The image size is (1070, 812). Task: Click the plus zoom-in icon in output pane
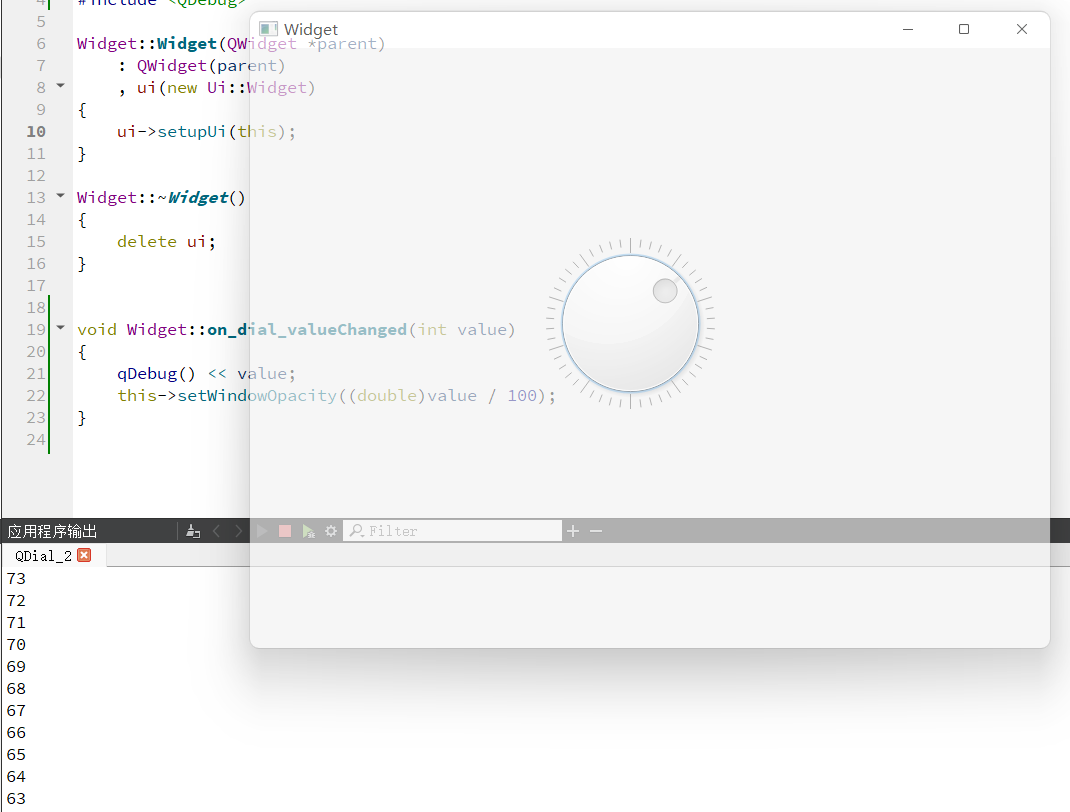pyautogui.click(x=573, y=531)
